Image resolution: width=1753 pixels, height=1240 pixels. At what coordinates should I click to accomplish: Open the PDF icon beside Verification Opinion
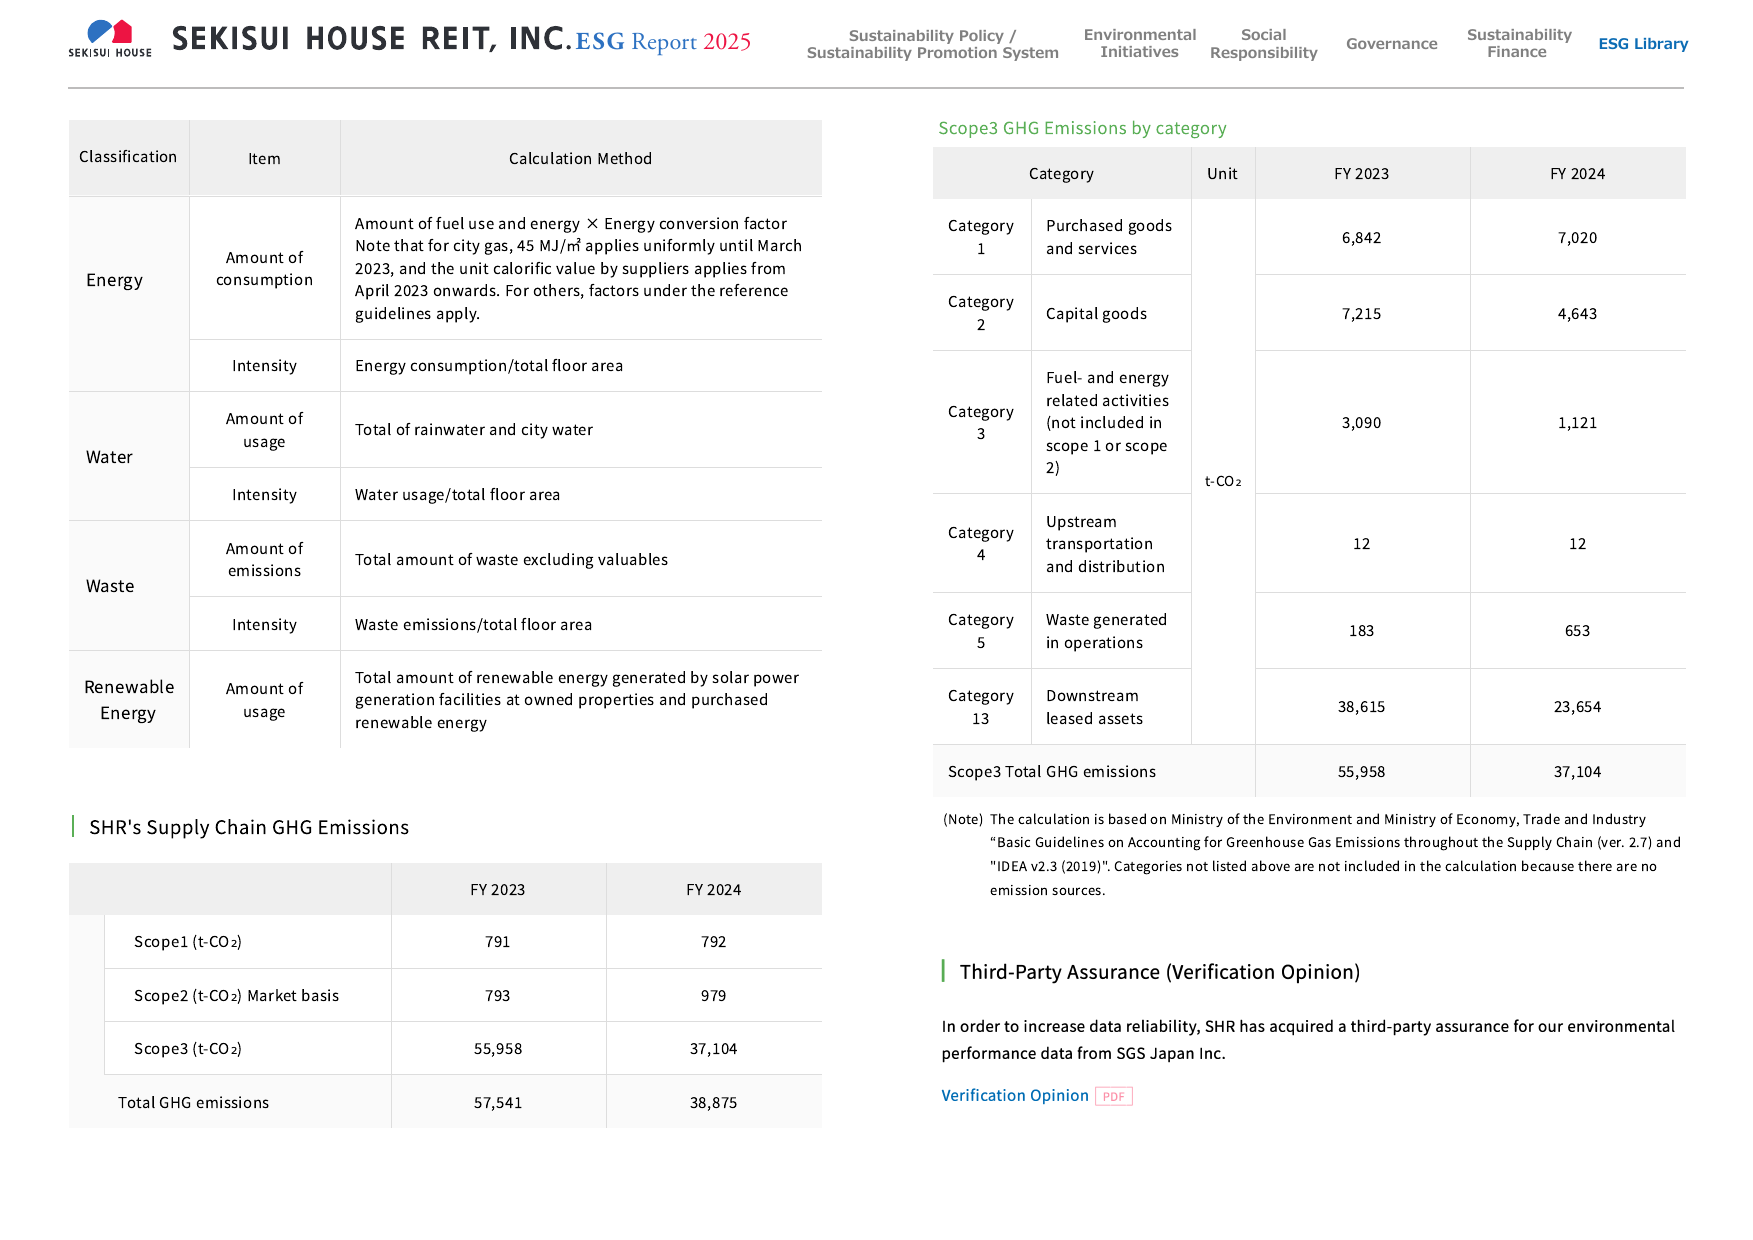[x=1114, y=1096]
